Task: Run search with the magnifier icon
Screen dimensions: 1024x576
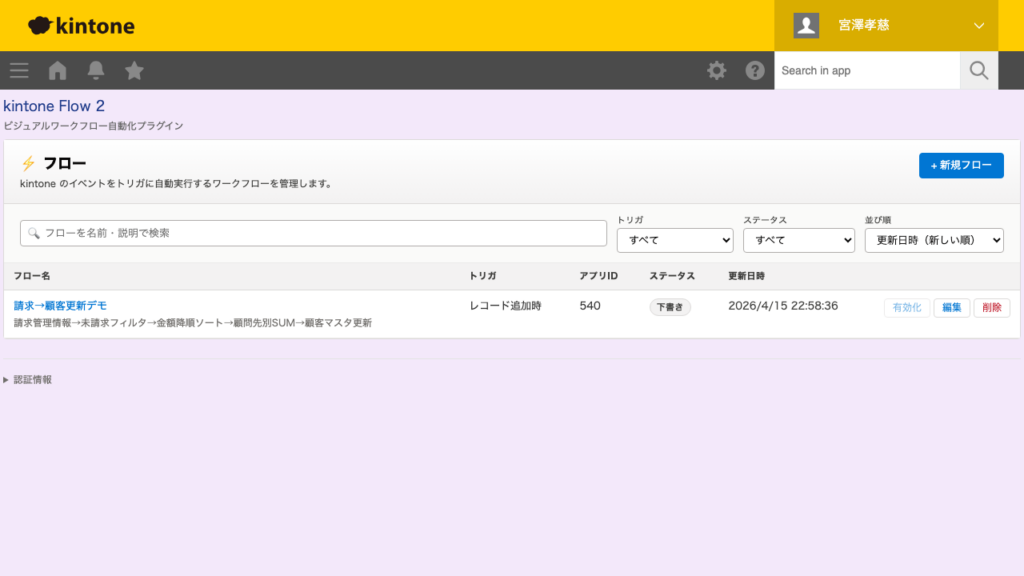Action: tap(979, 70)
